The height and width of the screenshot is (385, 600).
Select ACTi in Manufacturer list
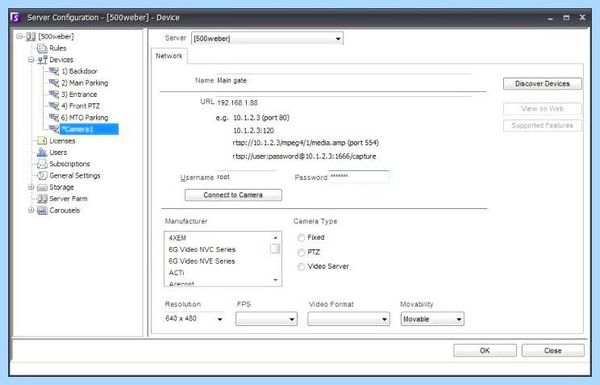click(176, 273)
